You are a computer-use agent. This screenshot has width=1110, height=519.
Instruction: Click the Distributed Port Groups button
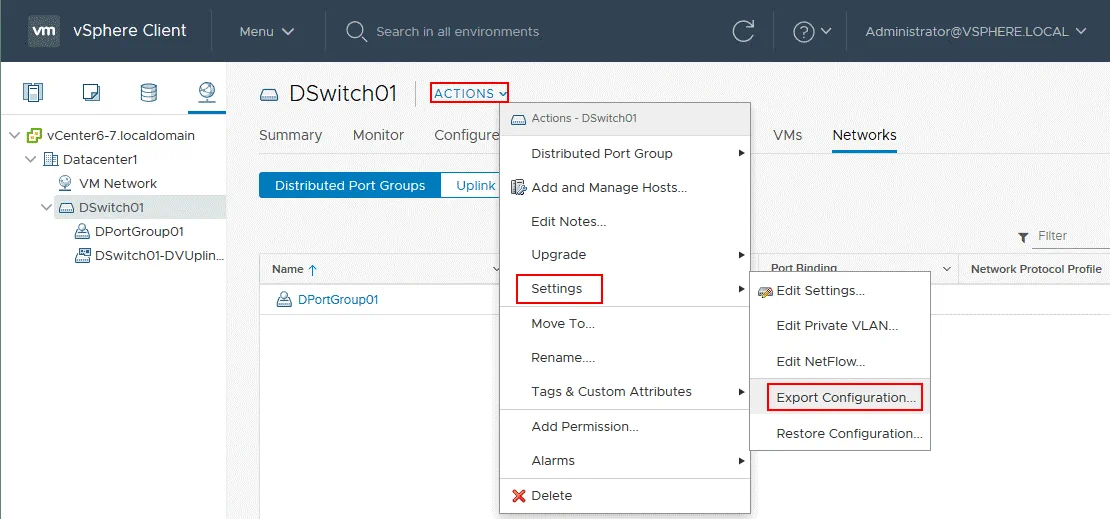coord(349,185)
